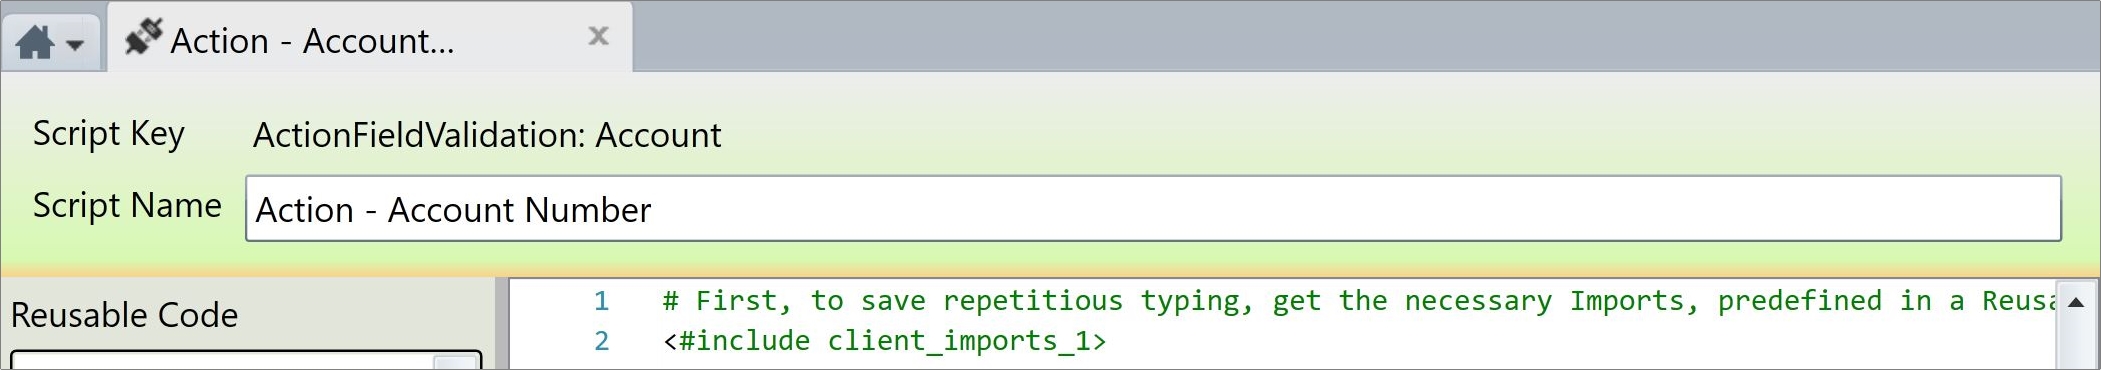
Task: Click the editor's vertical scrollbar track
Action: (2076, 345)
